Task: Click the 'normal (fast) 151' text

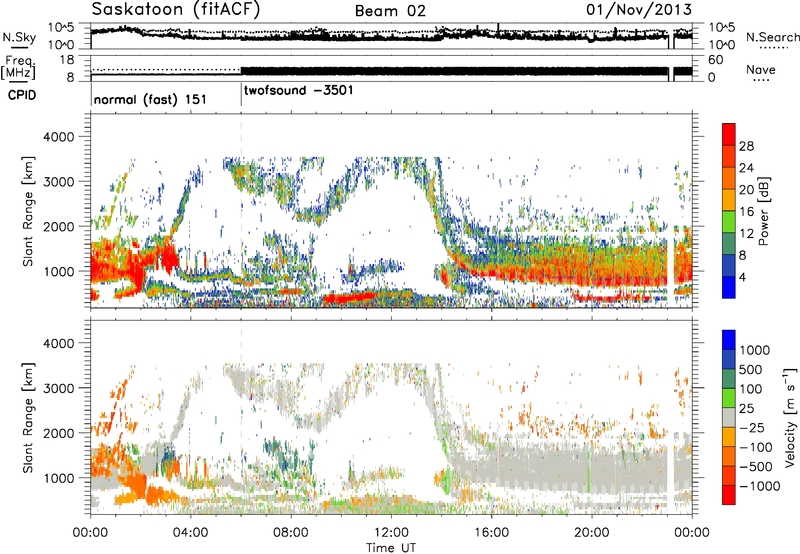Action: 150,99
